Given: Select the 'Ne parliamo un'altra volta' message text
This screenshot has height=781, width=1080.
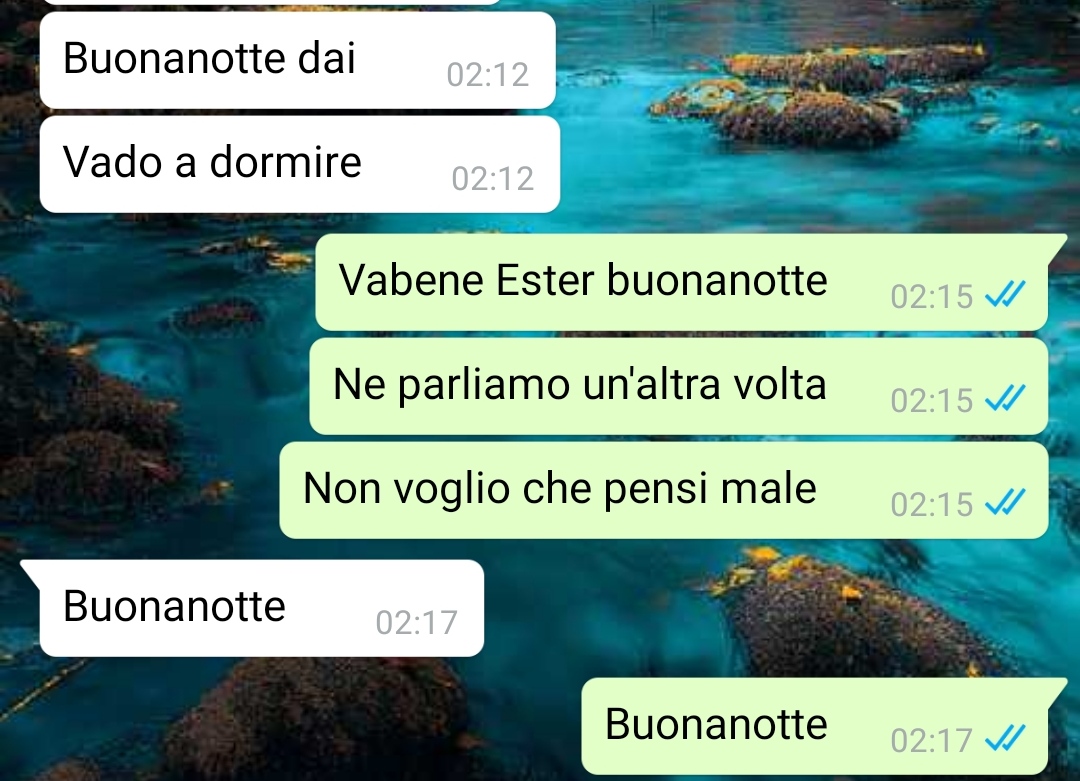Looking at the screenshot, I should (x=579, y=384).
